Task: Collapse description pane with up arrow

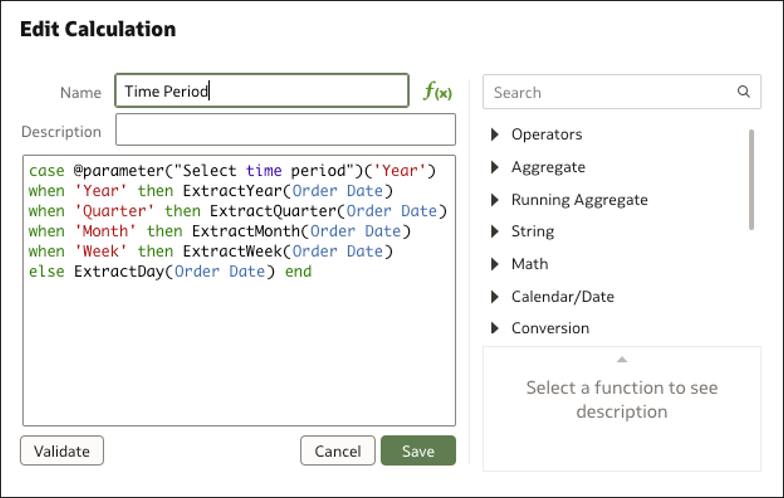Action: click(x=622, y=360)
